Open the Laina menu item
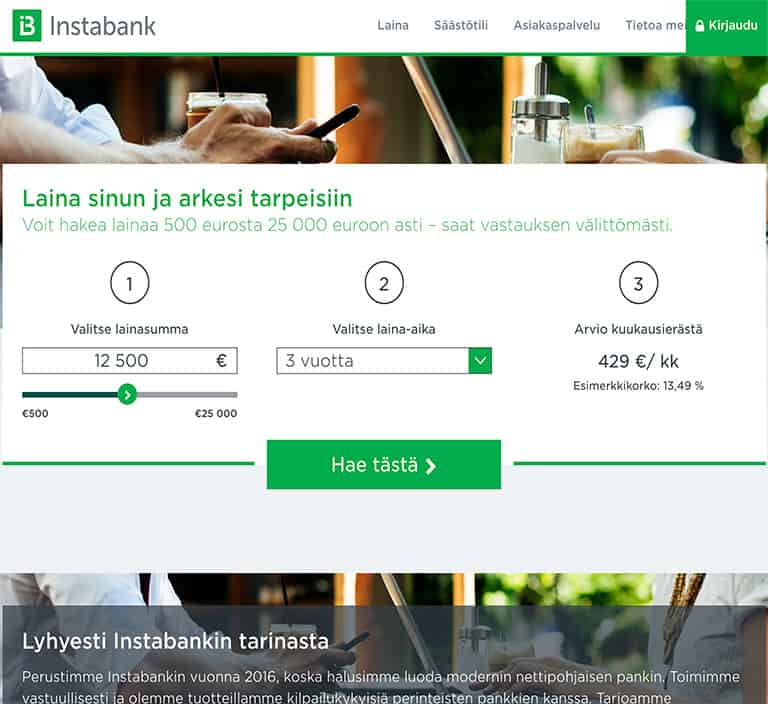 click(x=393, y=25)
